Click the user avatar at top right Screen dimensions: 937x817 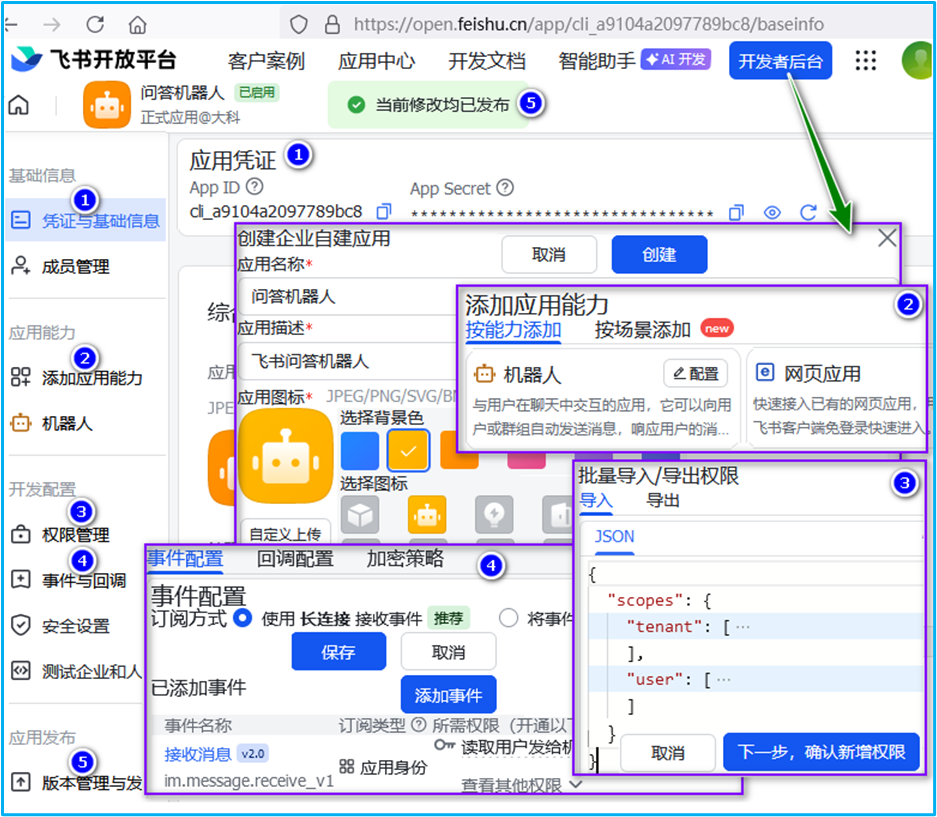pos(917,60)
